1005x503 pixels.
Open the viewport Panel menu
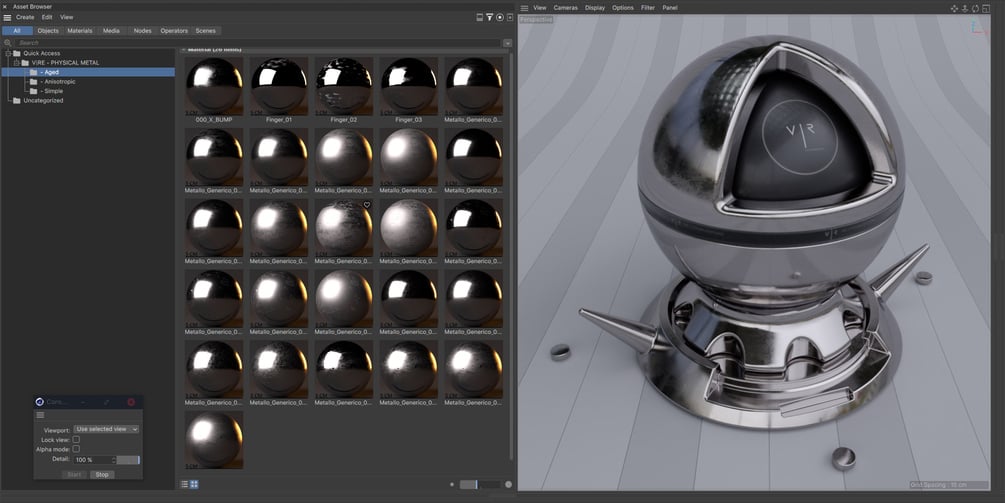coord(670,8)
